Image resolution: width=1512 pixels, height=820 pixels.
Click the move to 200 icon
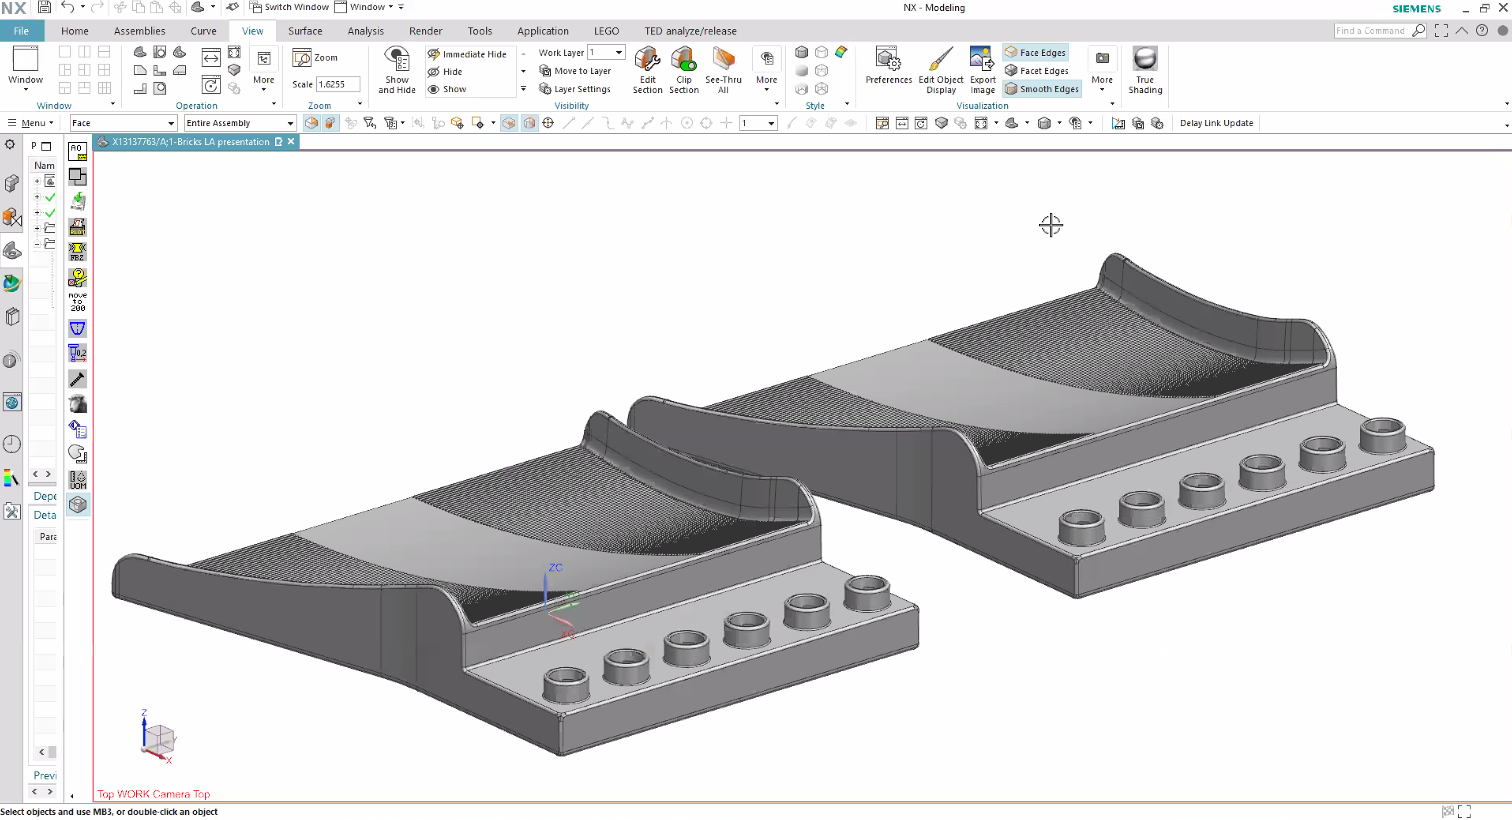point(77,301)
